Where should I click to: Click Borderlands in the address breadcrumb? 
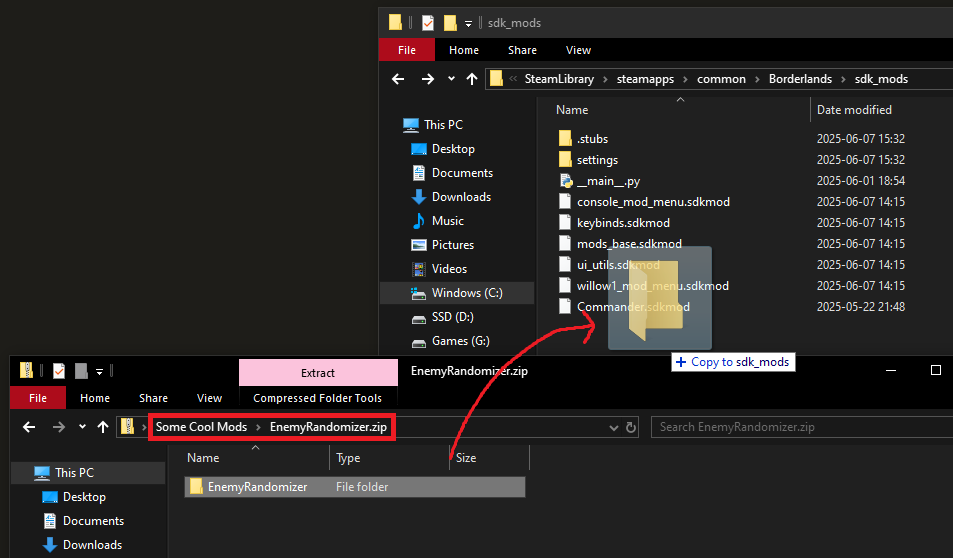[800, 79]
